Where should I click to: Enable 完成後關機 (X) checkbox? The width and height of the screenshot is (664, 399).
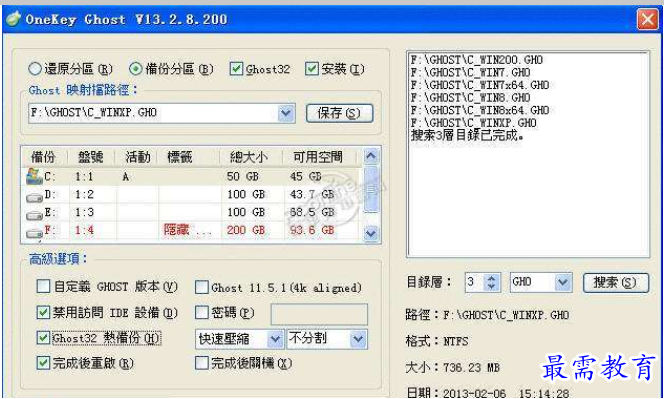(x=202, y=363)
